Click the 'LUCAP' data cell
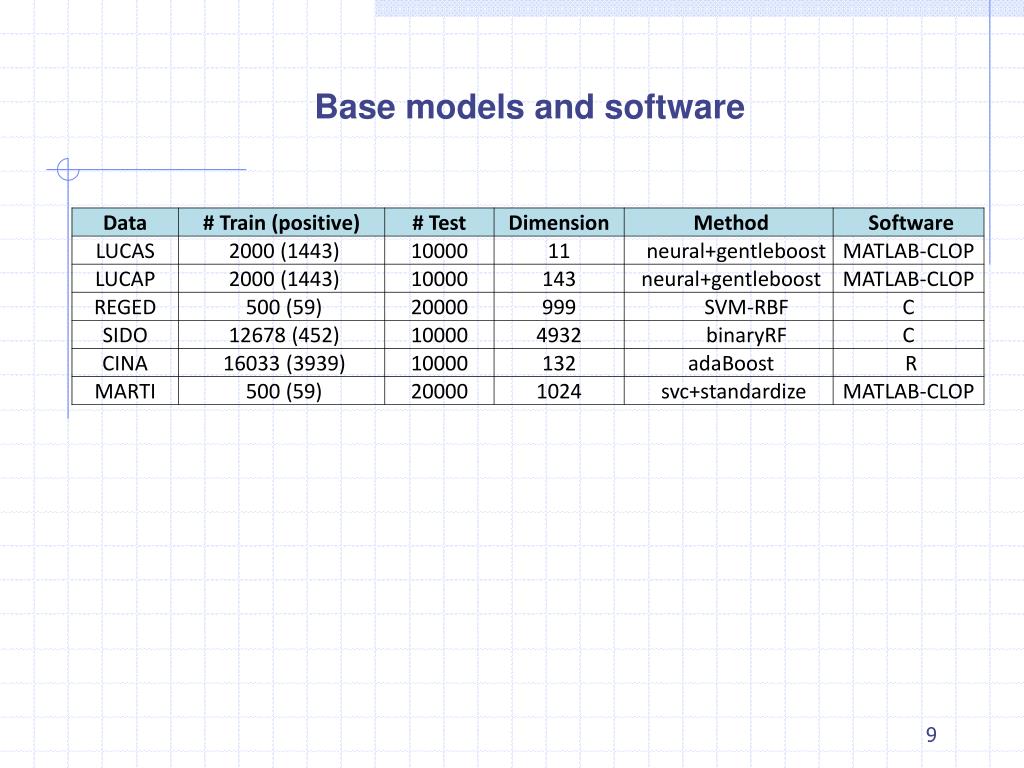Viewport: 1024px width, 768px height. (x=125, y=279)
